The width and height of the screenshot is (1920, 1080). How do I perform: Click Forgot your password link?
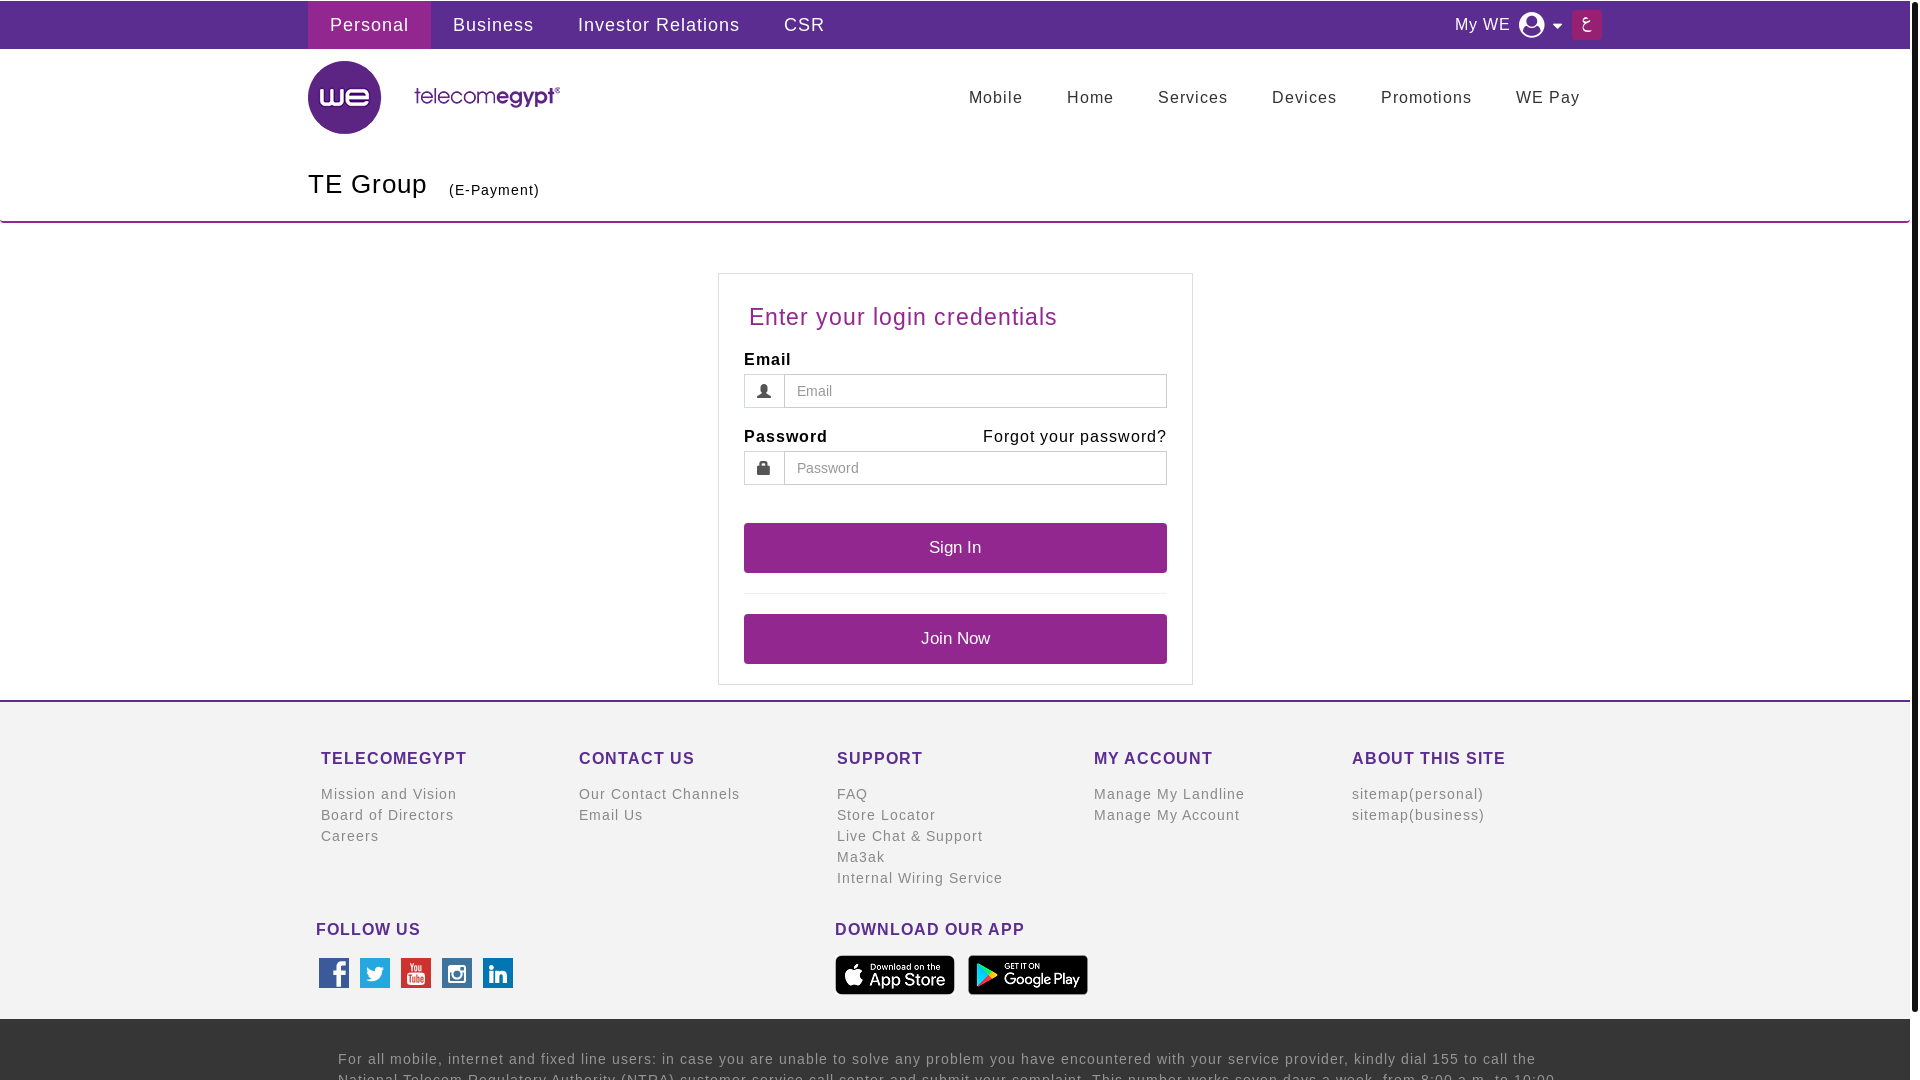click(1075, 437)
